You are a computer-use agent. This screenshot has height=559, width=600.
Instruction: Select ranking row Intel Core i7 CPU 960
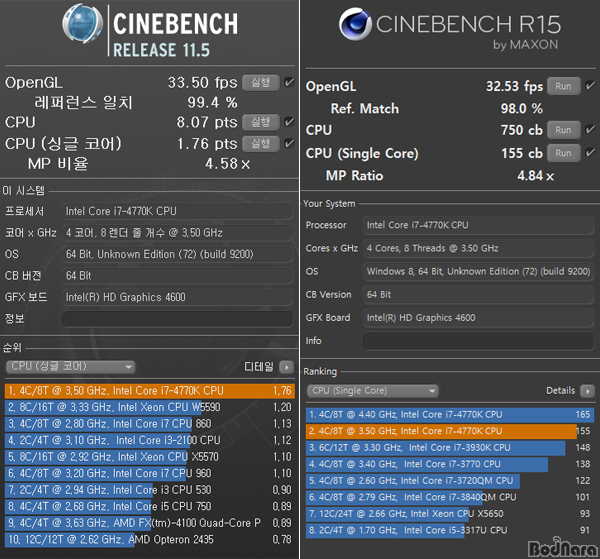tap(150, 473)
